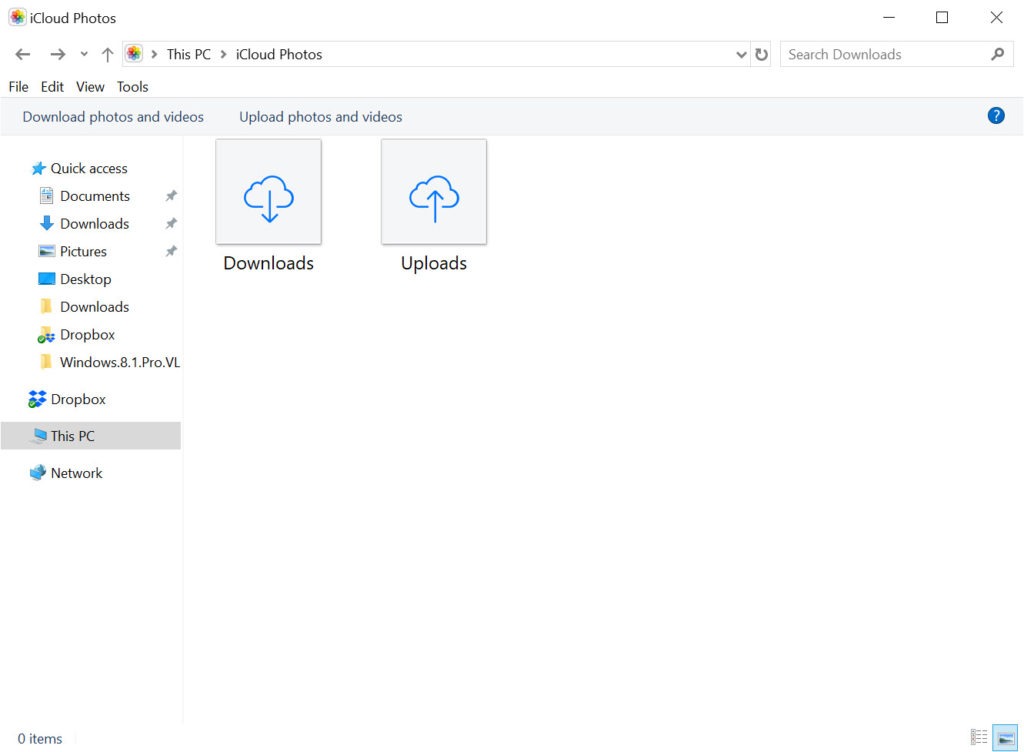This screenshot has width=1024, height=752.
Task: Expand the address bar history dropdown
Action: click(x=741, y=55)
